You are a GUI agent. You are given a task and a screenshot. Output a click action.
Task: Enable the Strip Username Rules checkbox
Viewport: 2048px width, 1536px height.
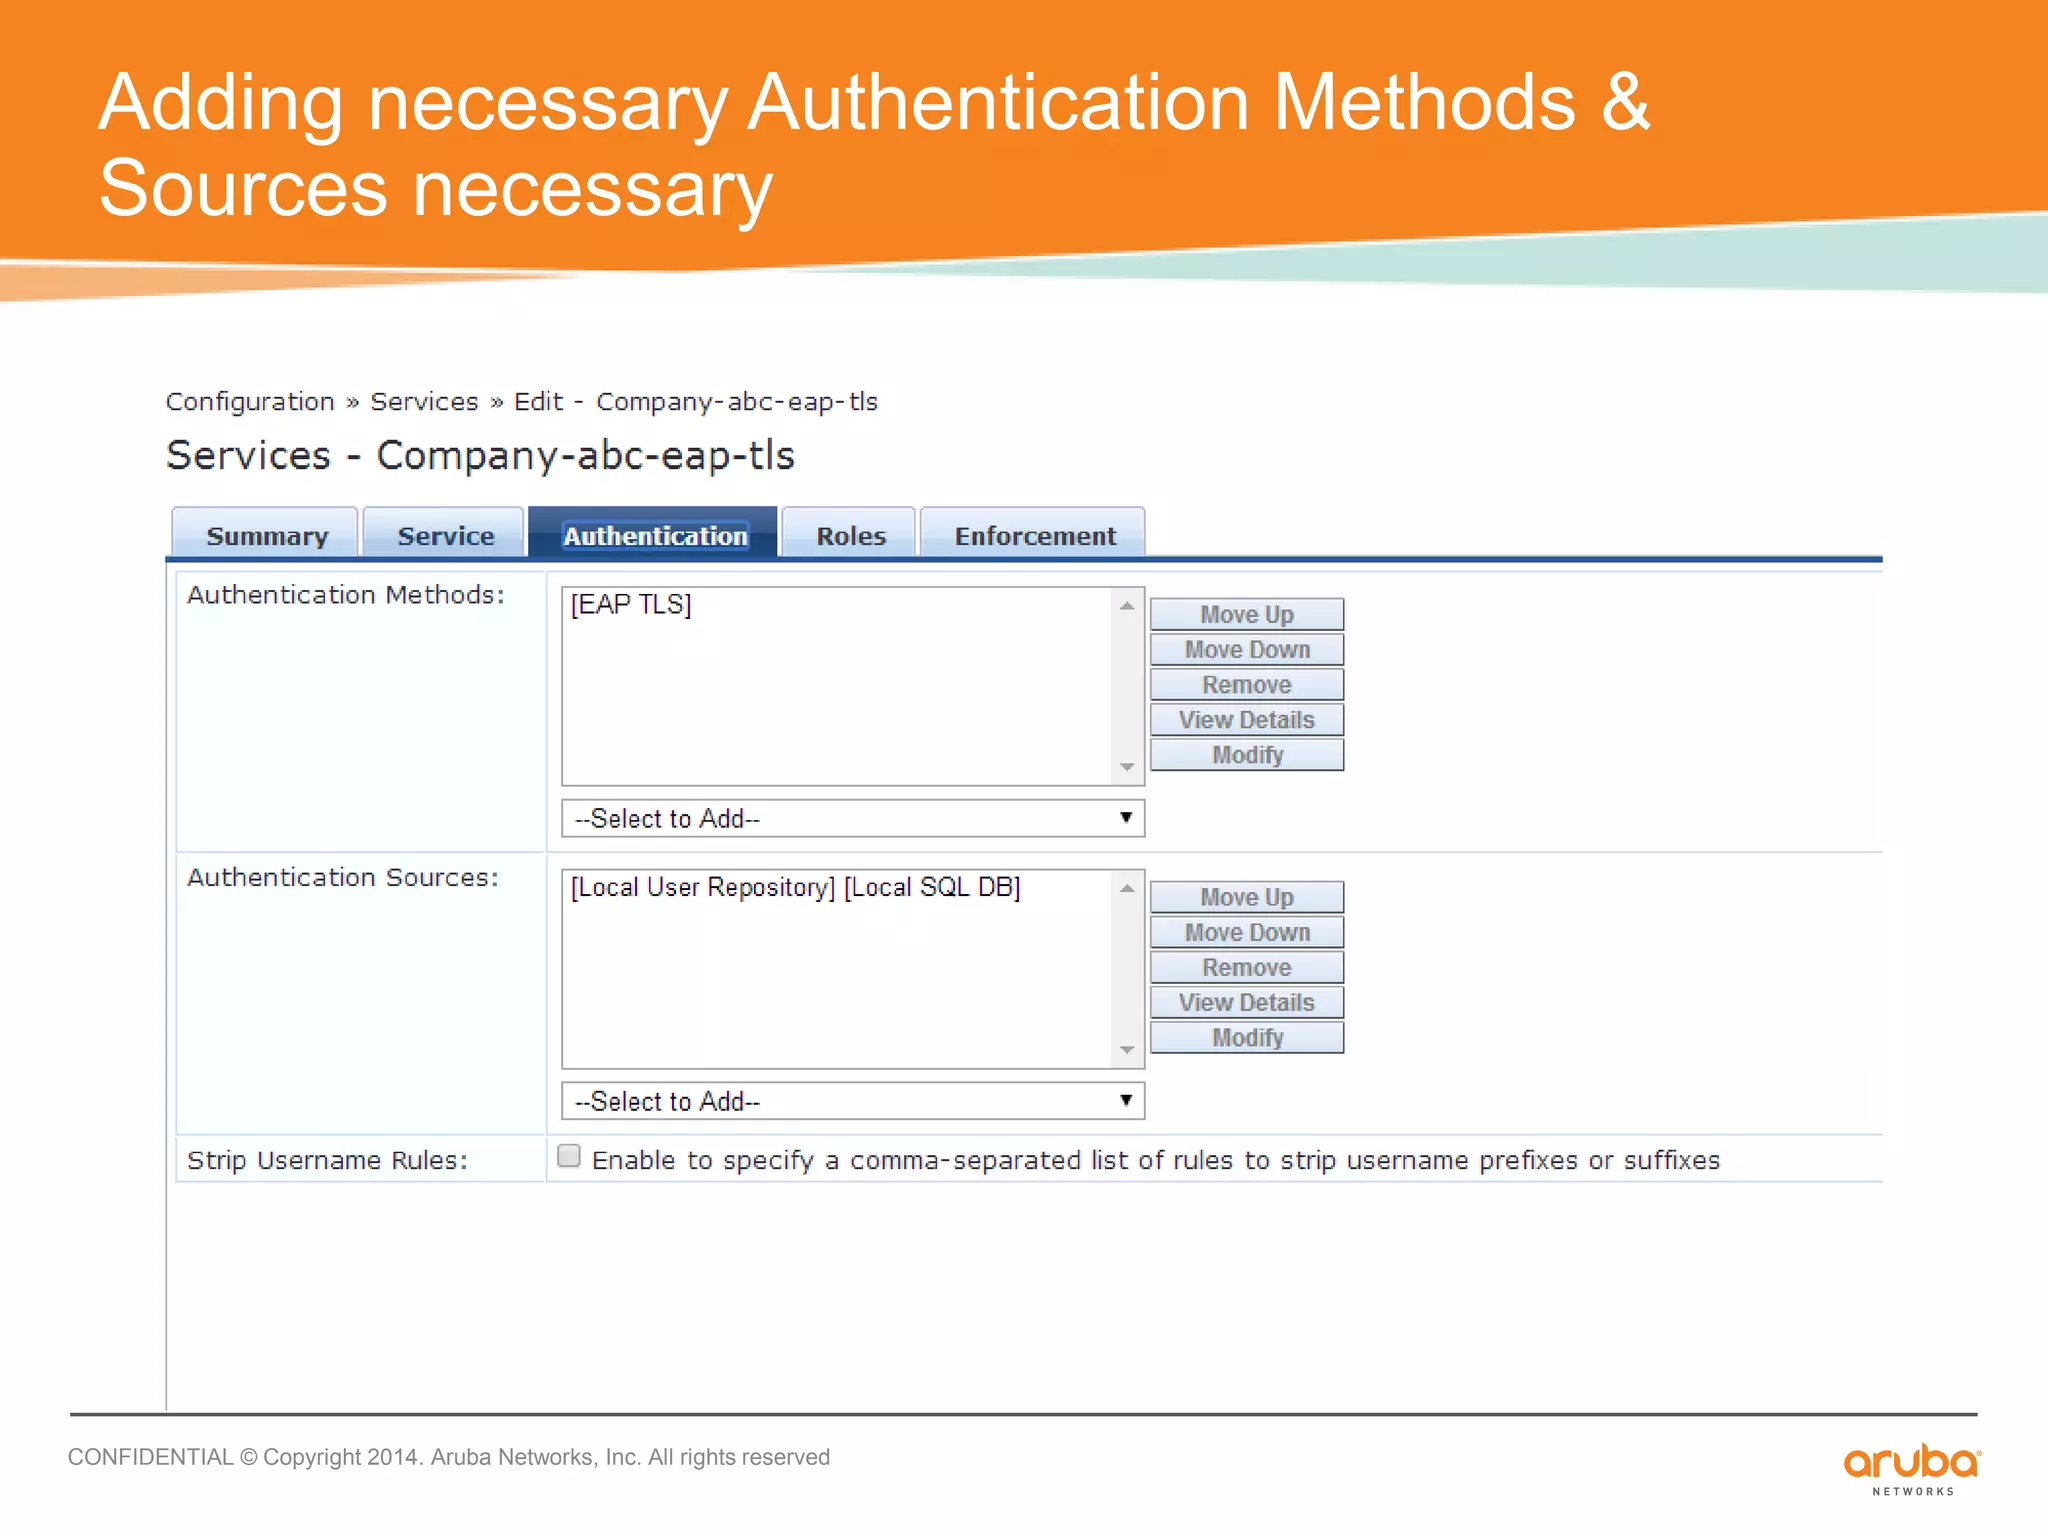click(x=569, y=1156)
